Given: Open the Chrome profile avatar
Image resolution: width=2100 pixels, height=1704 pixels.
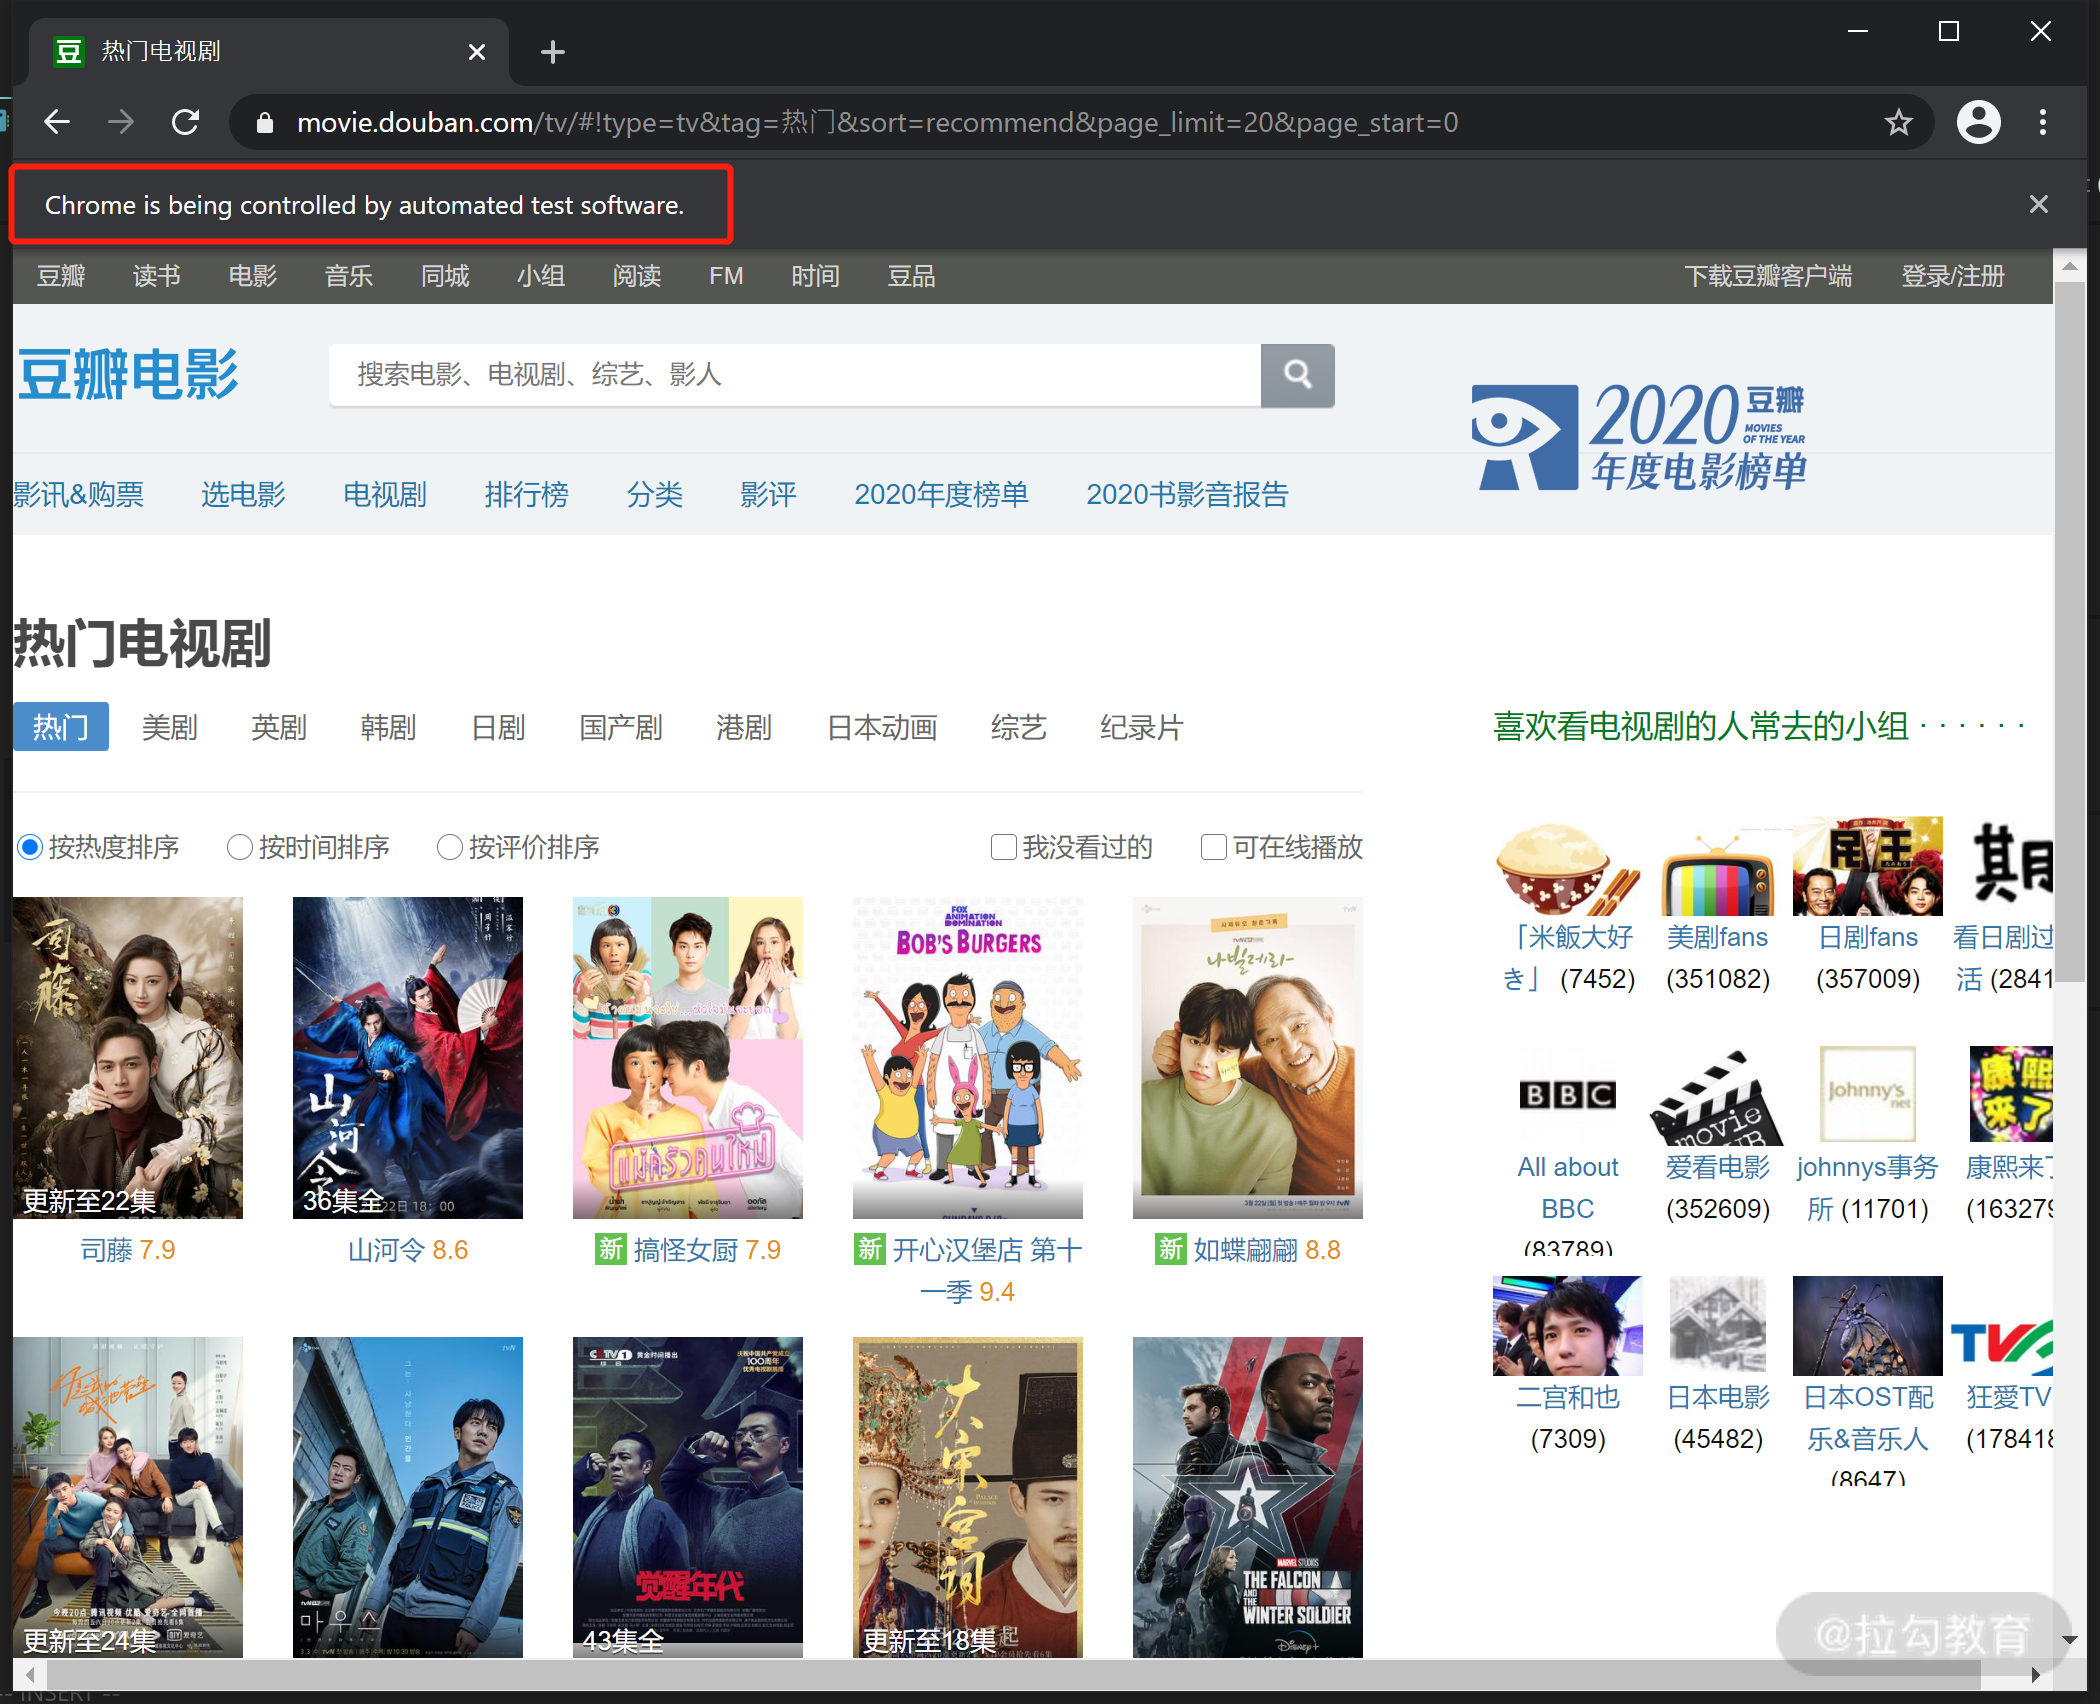Looking at the screenshot, I should coord(1978,122).
